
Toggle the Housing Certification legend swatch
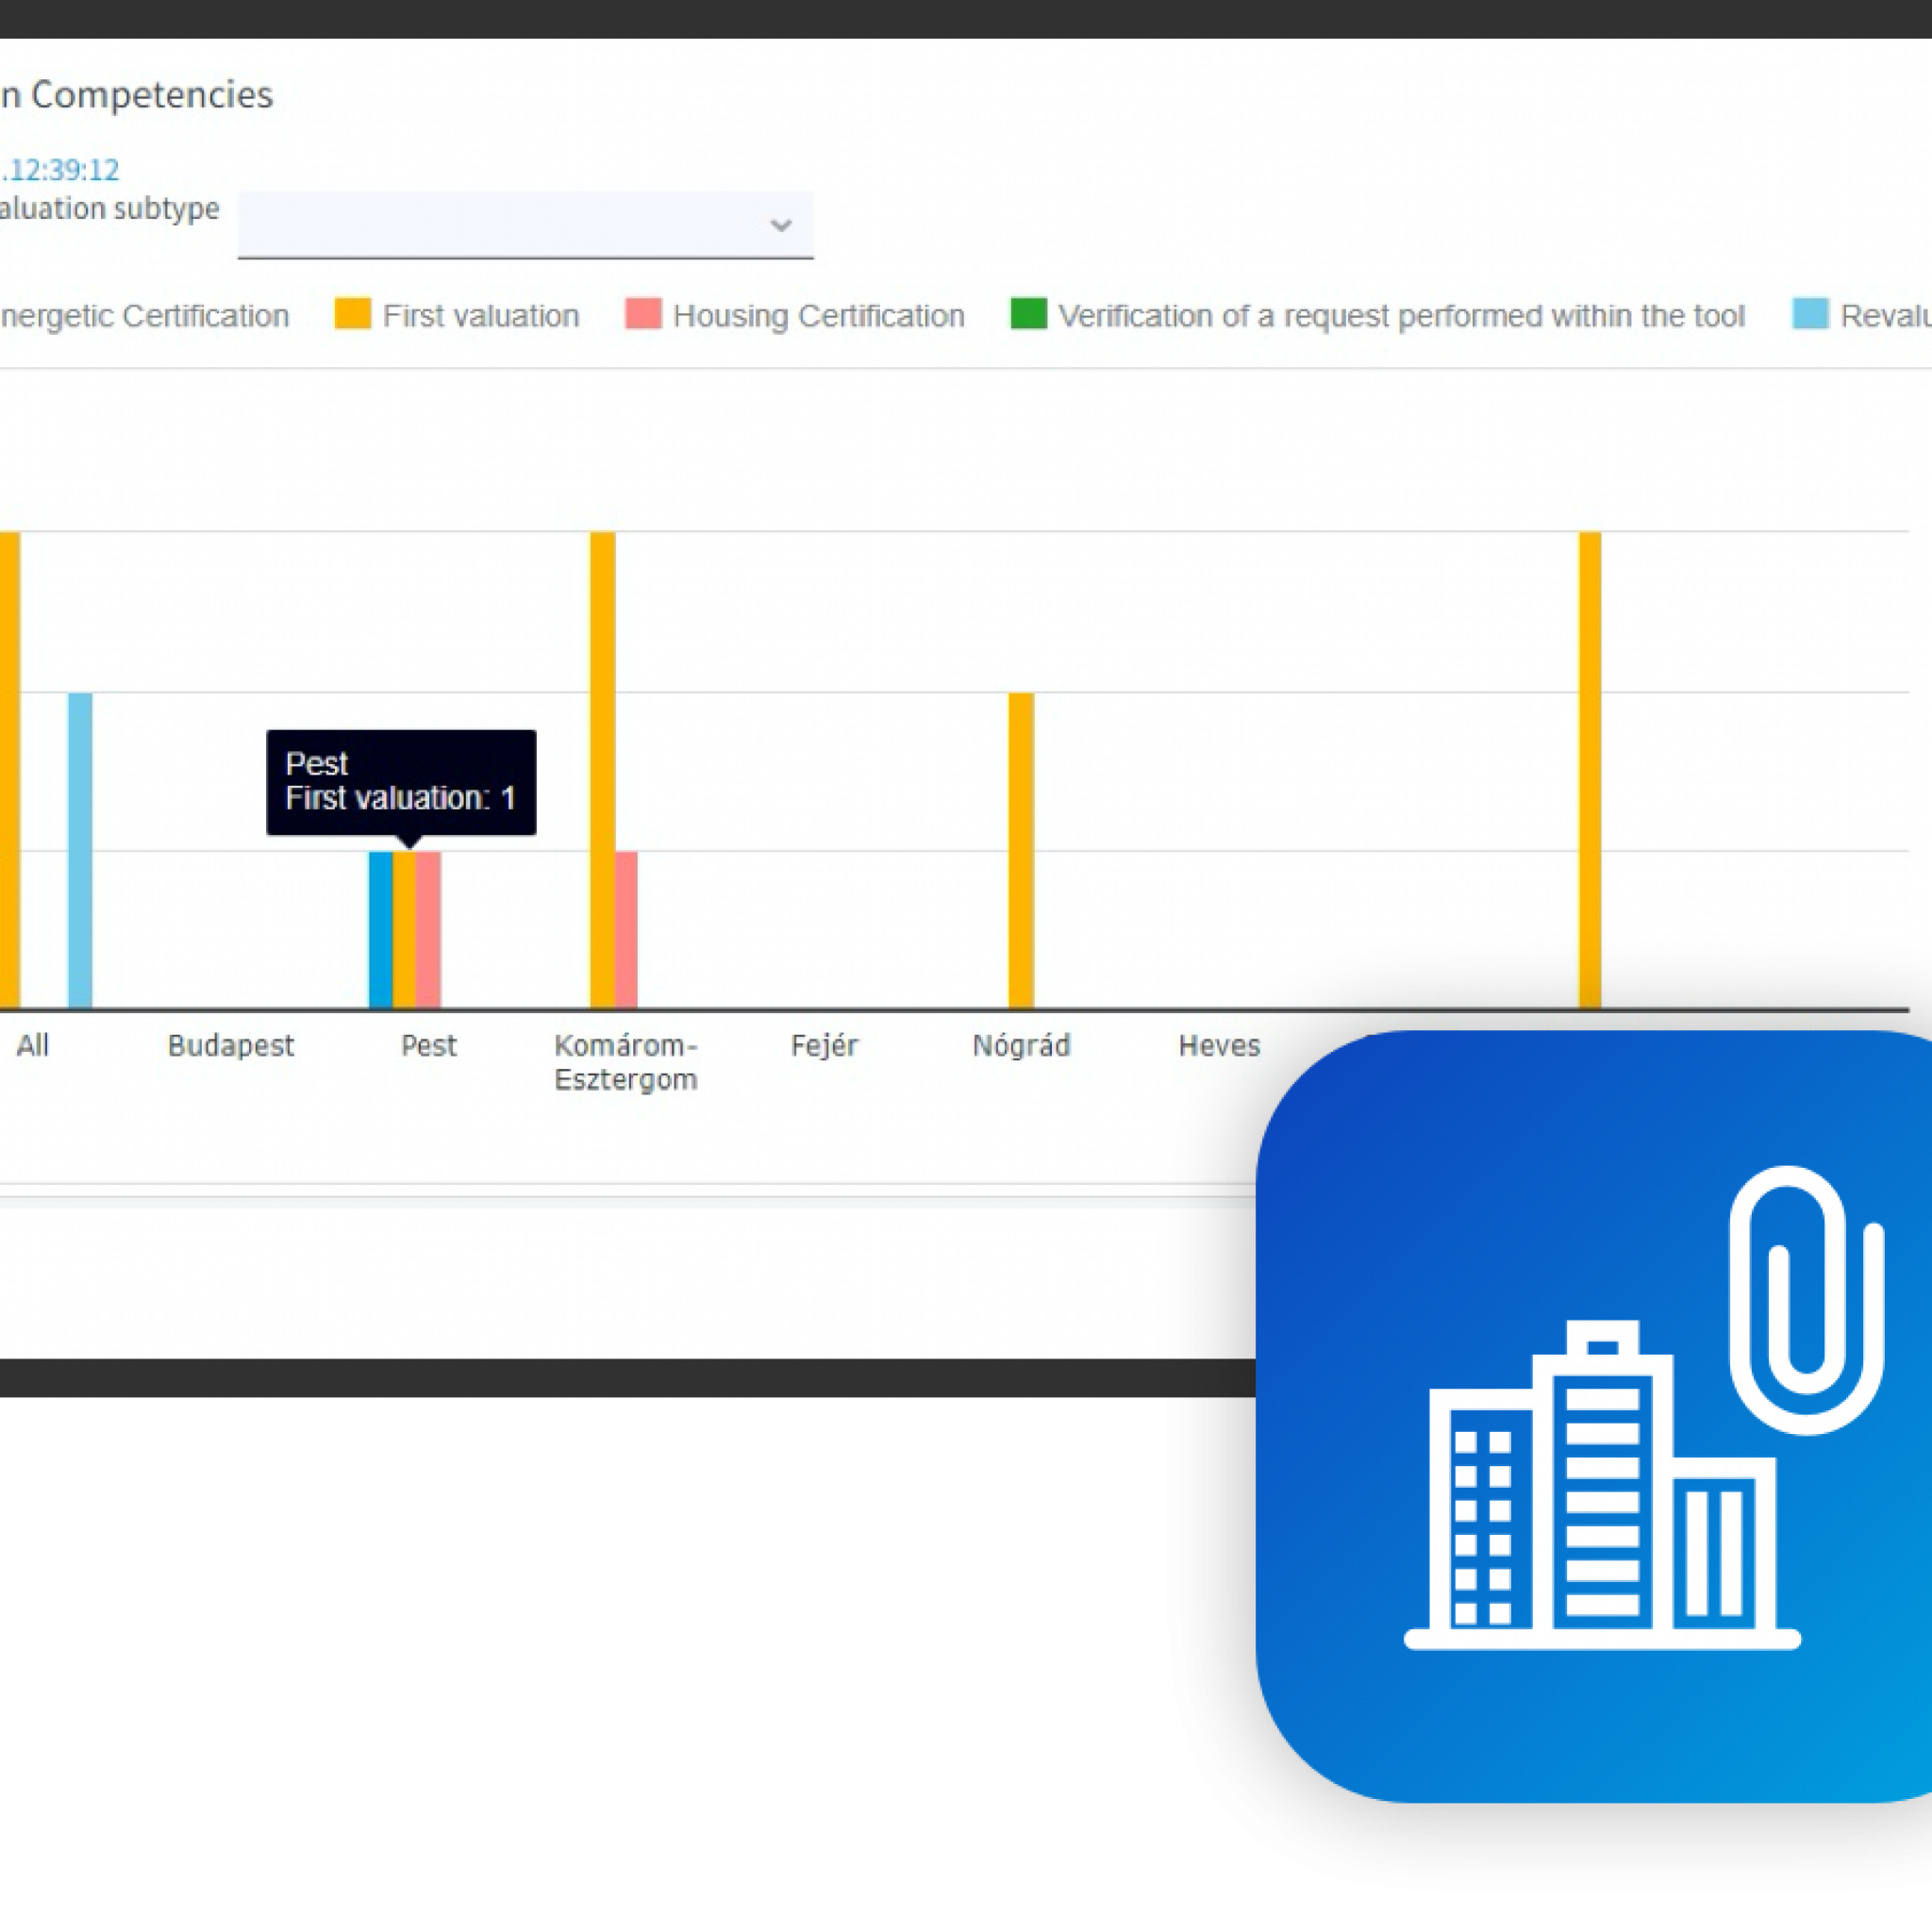pyautogui.click(x=643, y=314)
